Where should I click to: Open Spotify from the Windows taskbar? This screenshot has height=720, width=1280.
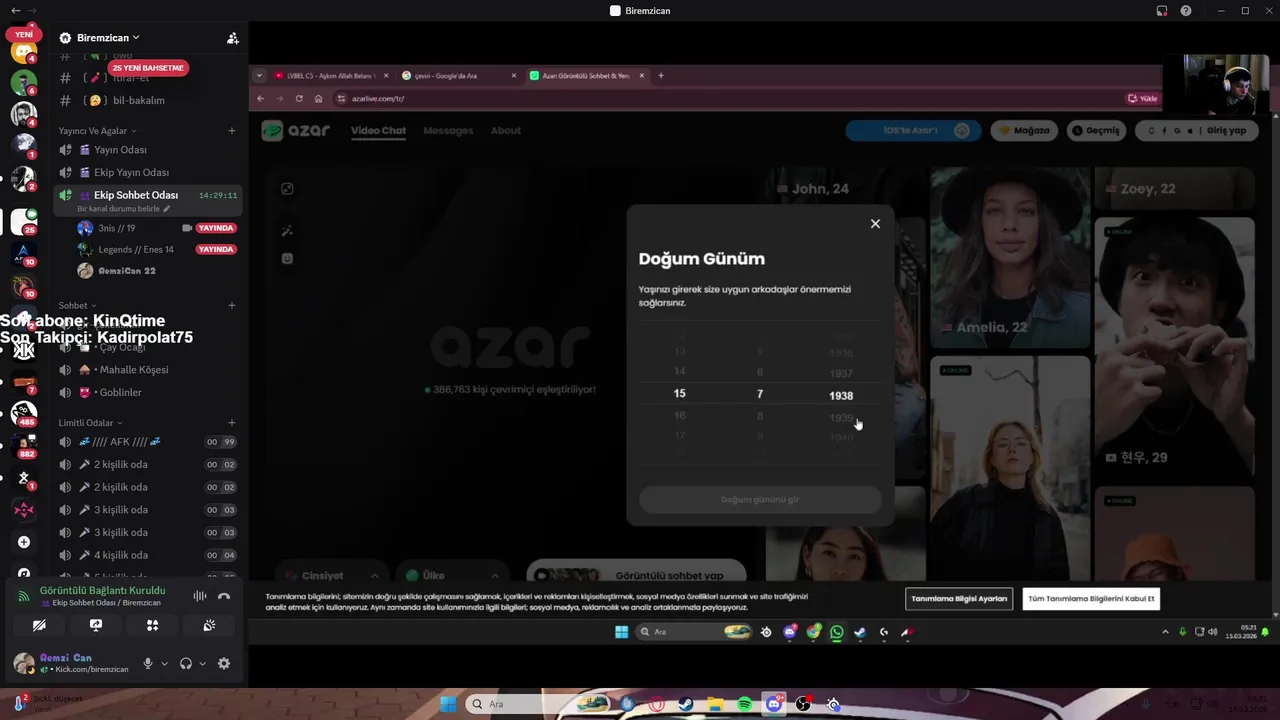745,705
